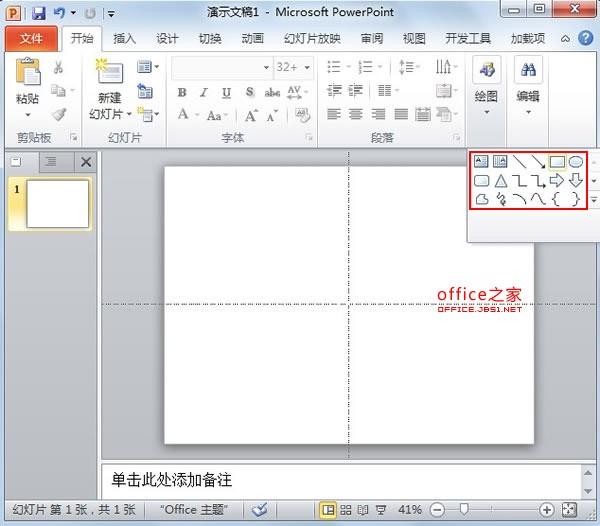Pick the Oval shape from shapes gallery
The image size is (600, 526).
576,161
